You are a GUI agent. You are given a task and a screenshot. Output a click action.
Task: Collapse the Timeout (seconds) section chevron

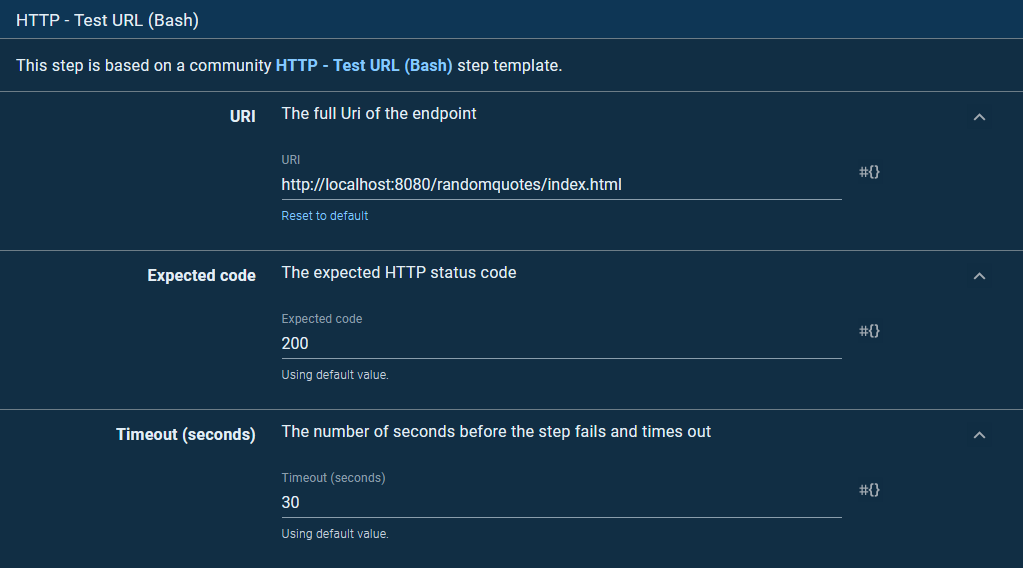coord(979,435)
